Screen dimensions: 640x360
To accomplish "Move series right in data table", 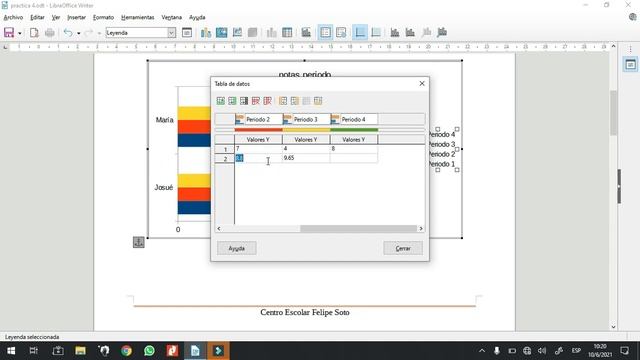I will click(295, 101).
